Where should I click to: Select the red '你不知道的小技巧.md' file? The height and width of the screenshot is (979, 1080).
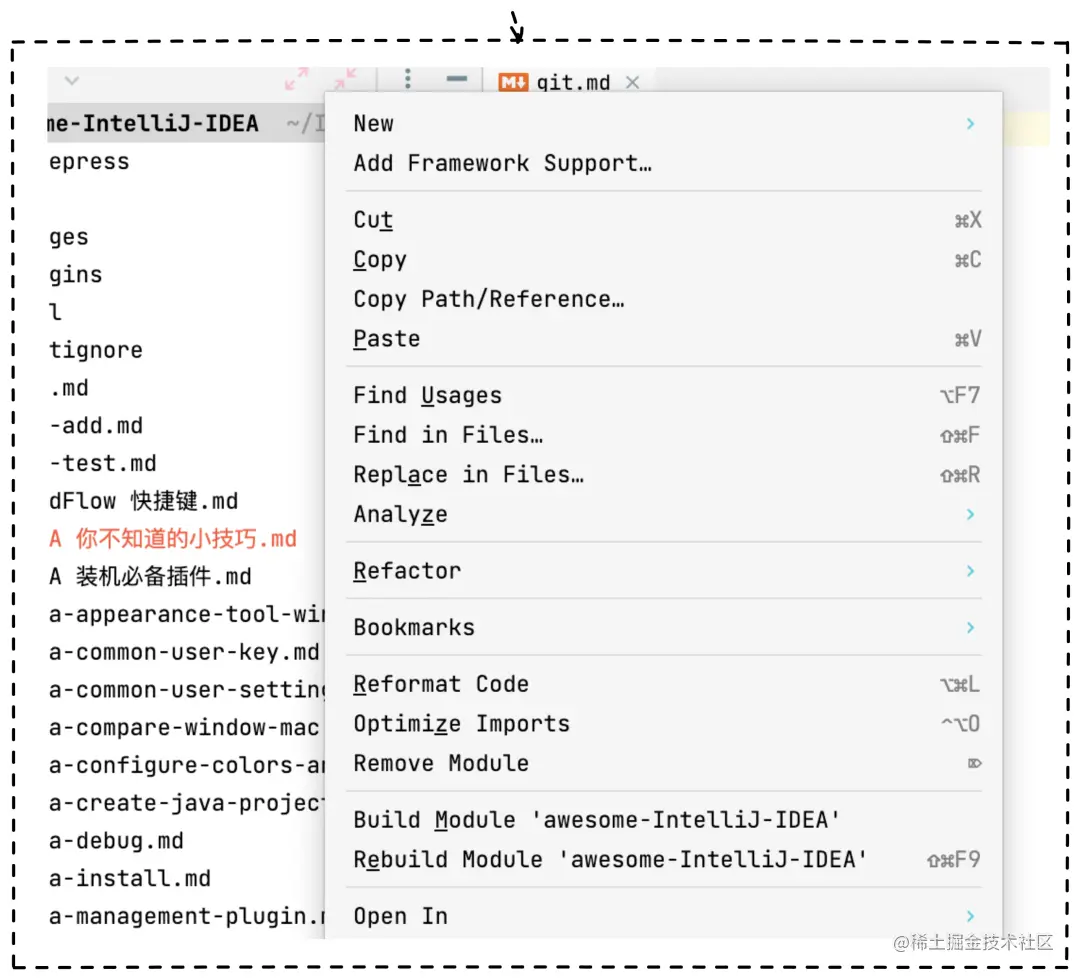[186, 539]
